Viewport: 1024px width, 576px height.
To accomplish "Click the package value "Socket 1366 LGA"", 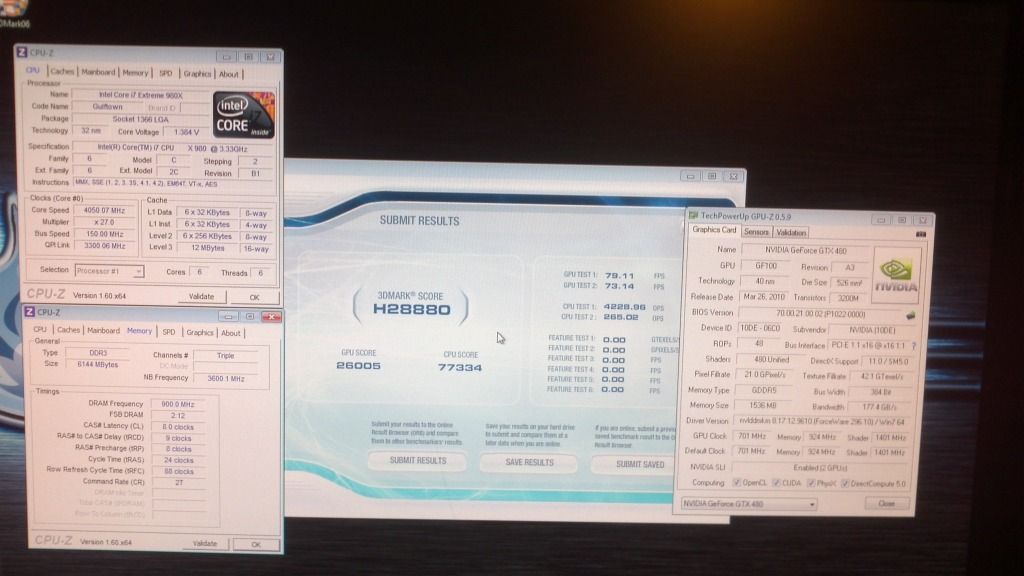I will click(140, 119).
